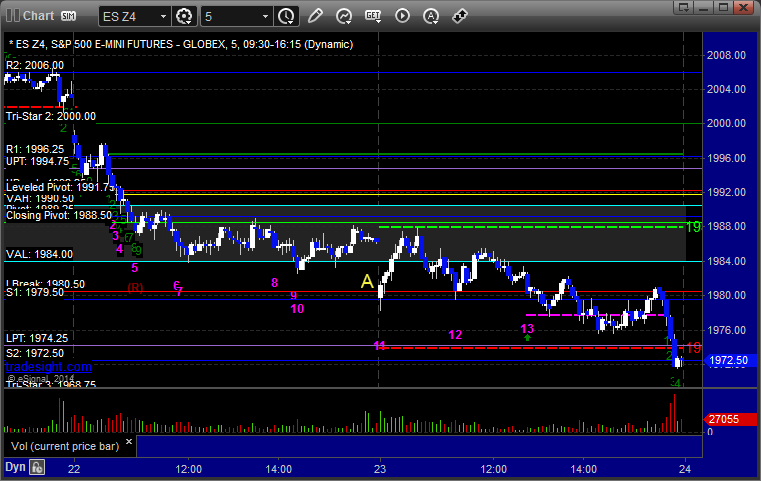Click the red (R) chart marker

coord(135,287)
